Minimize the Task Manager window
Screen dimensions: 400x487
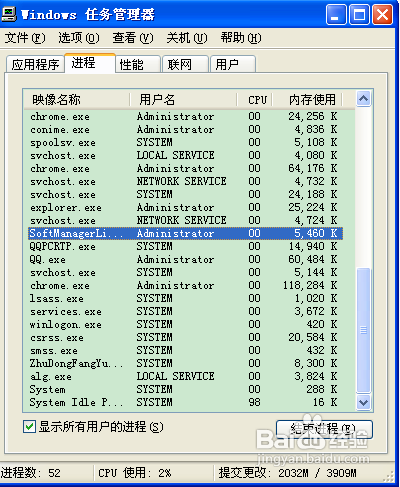[336, 15]
